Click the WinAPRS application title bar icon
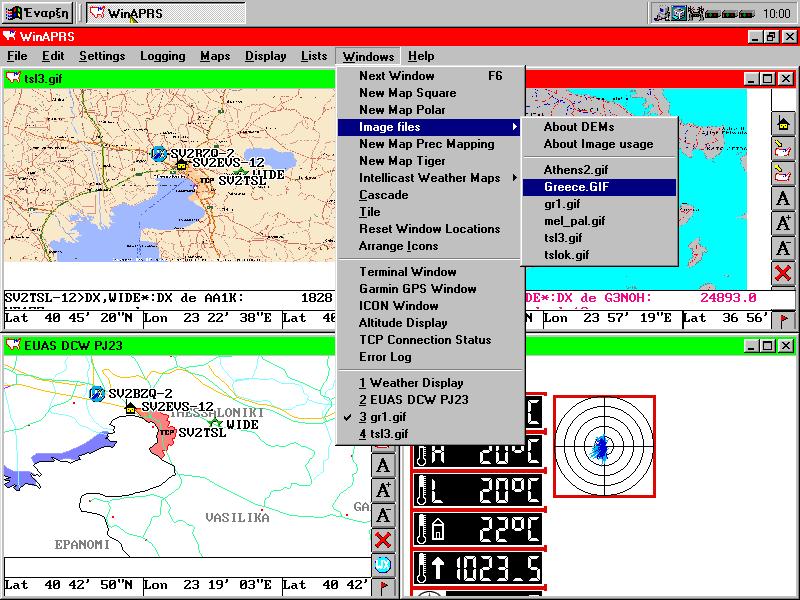 coord(9,36)
